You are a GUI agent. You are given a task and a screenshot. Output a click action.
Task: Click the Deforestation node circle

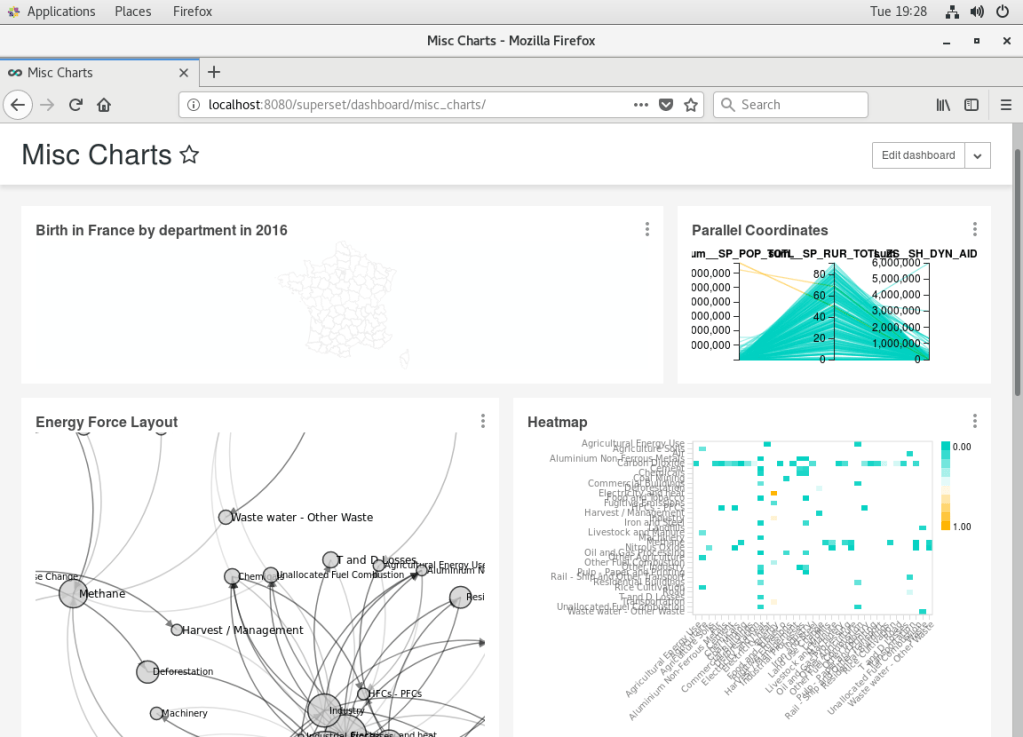[147, 672]
